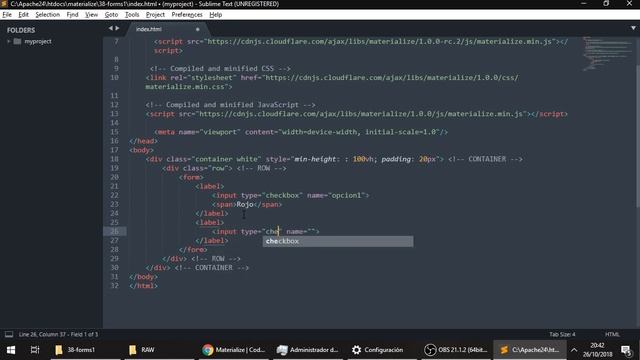Open the Selection menu
The height and width of the screenshot is (360, 640).
pyautogui.click(x=47, y=15)
